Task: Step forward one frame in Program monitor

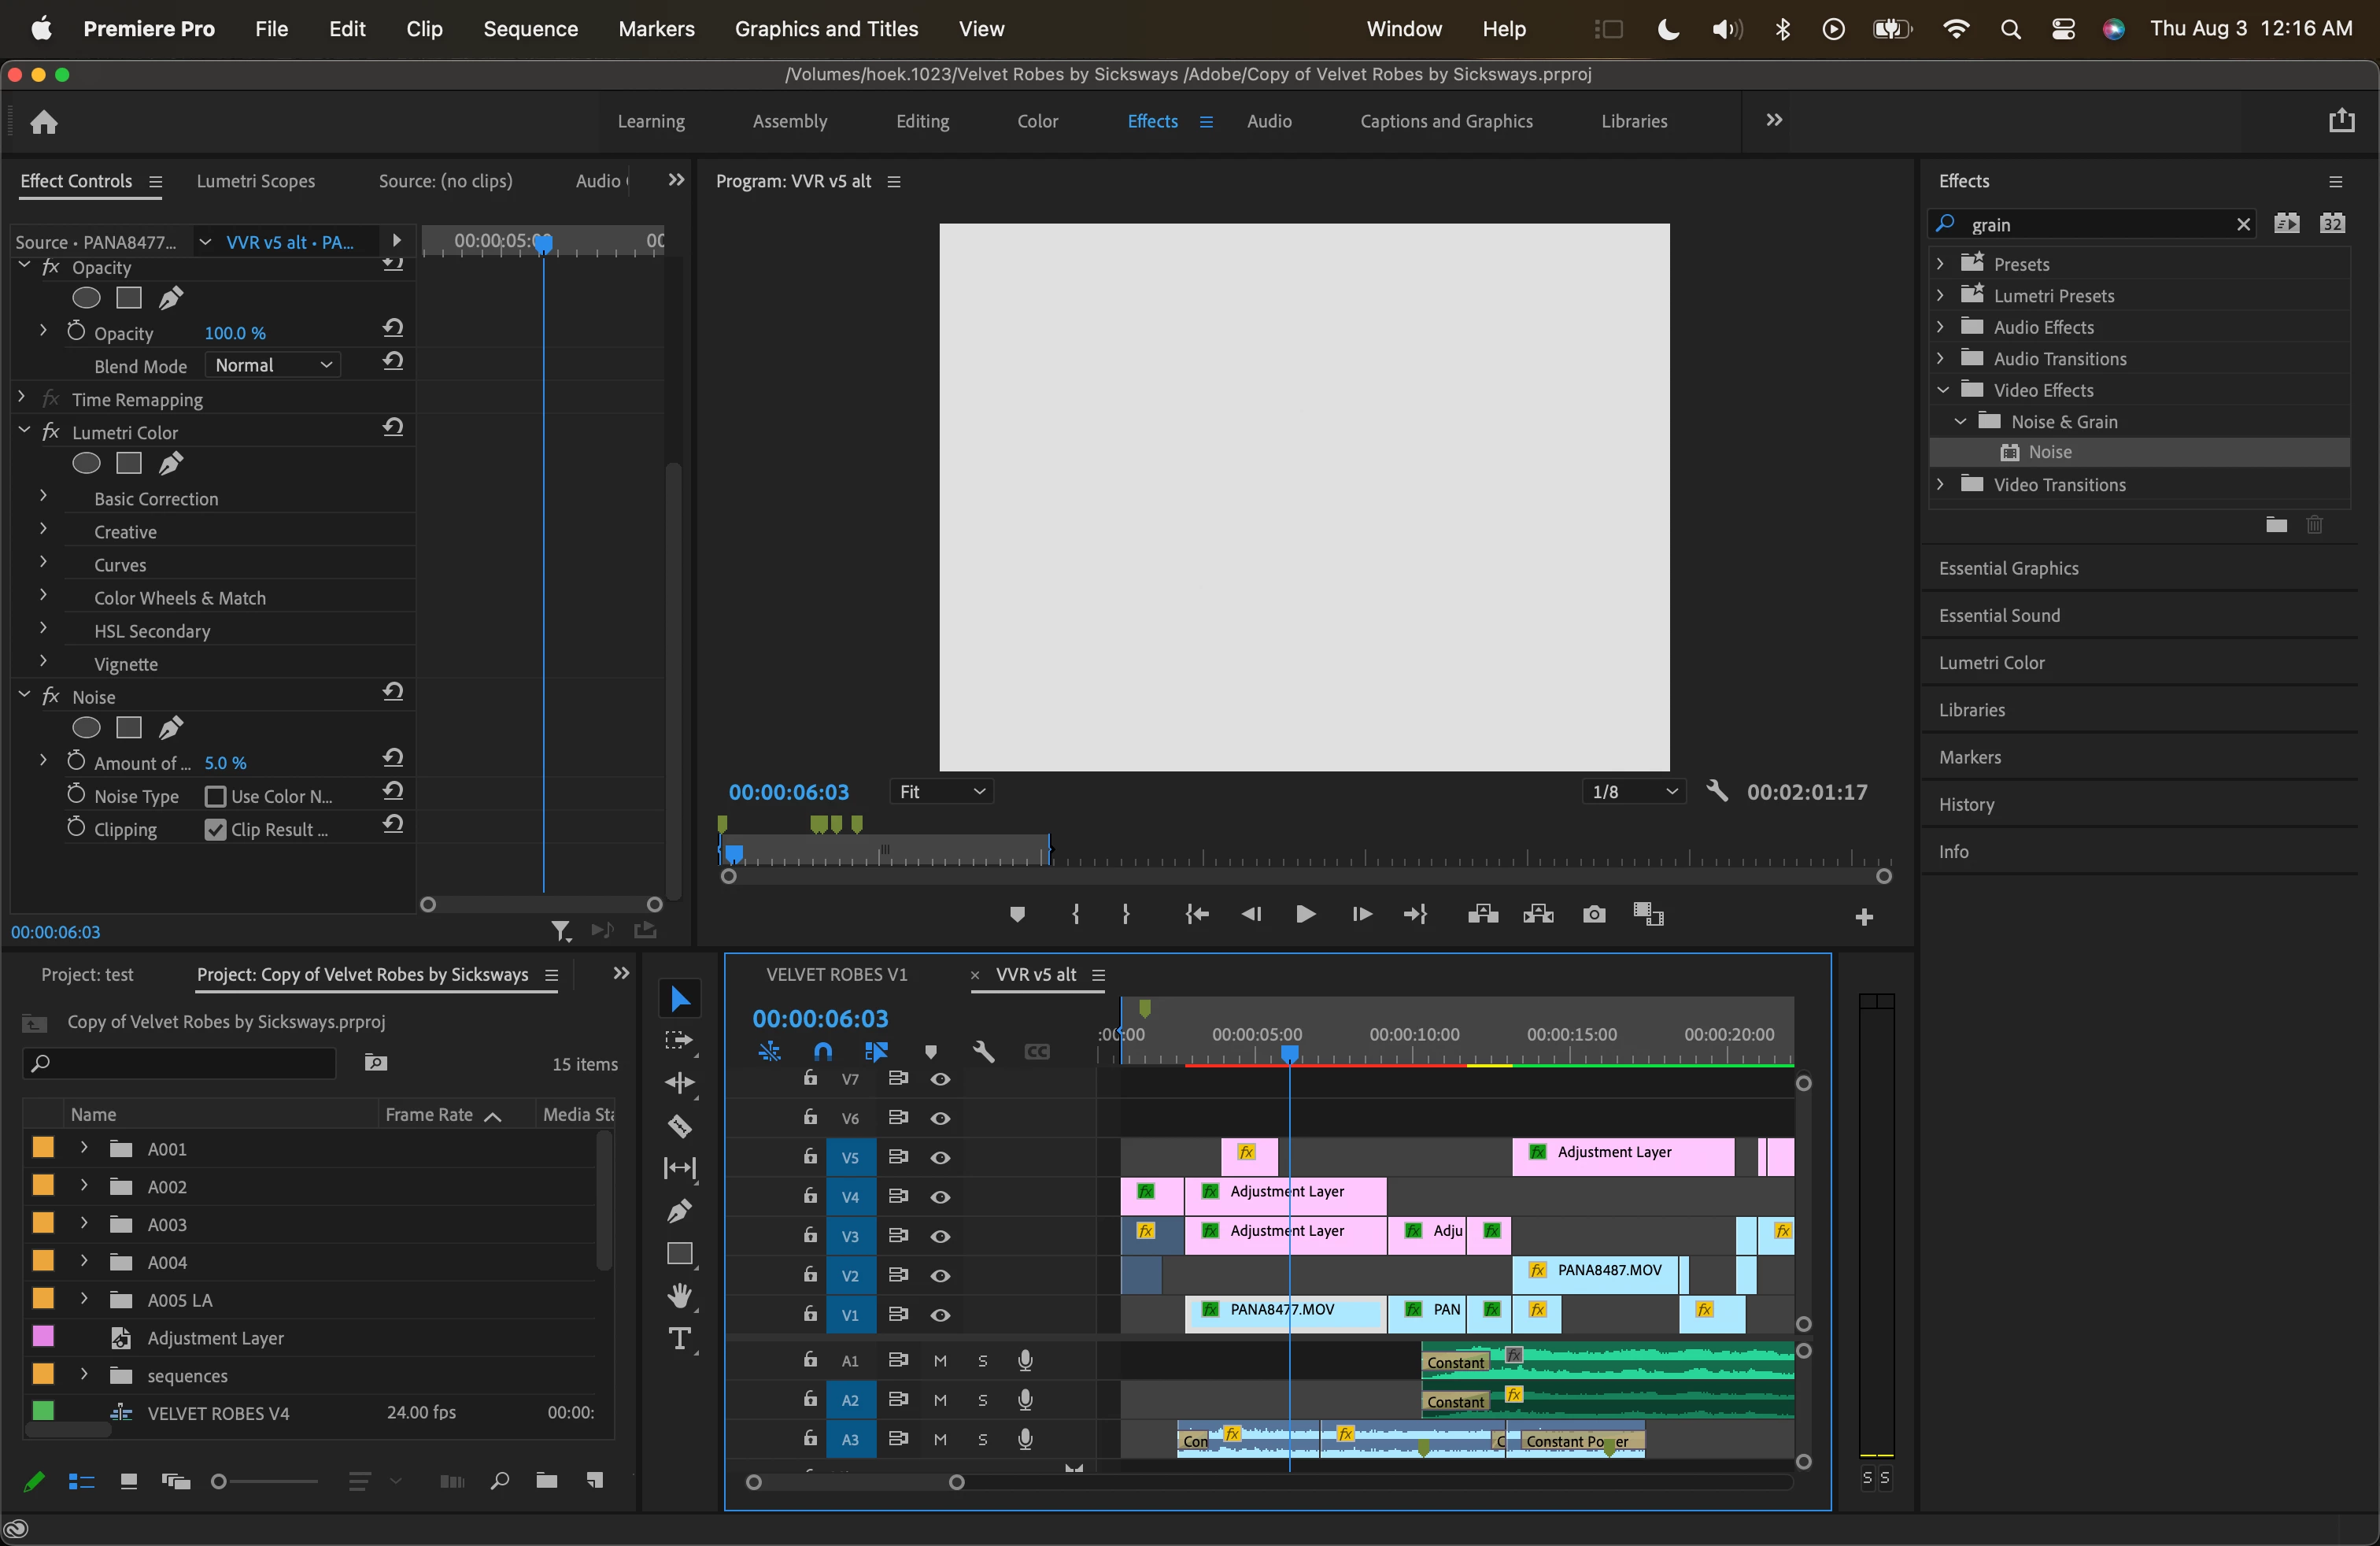Action: click(x=1361, y=914)
